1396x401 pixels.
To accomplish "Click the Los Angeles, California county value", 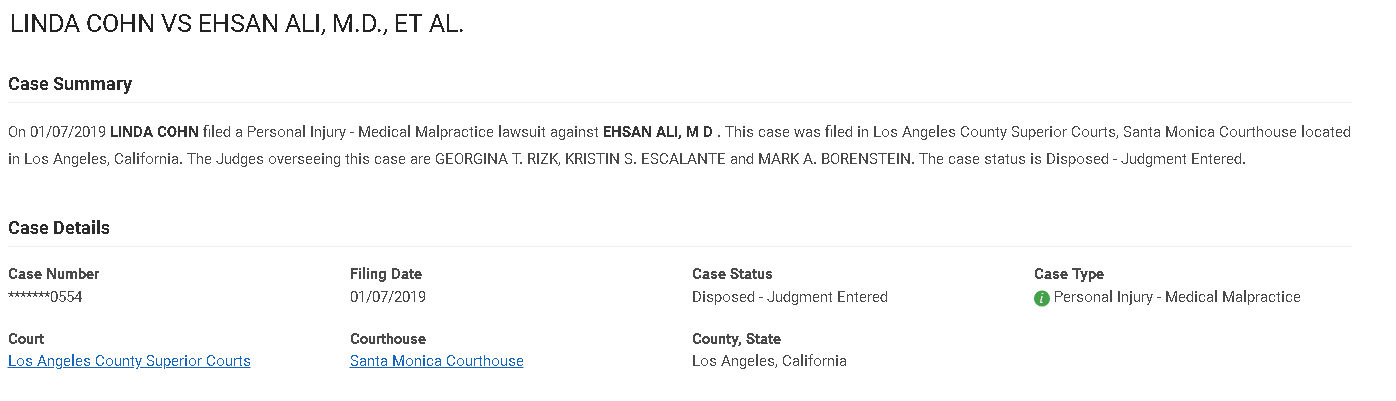I will (769, 361).
